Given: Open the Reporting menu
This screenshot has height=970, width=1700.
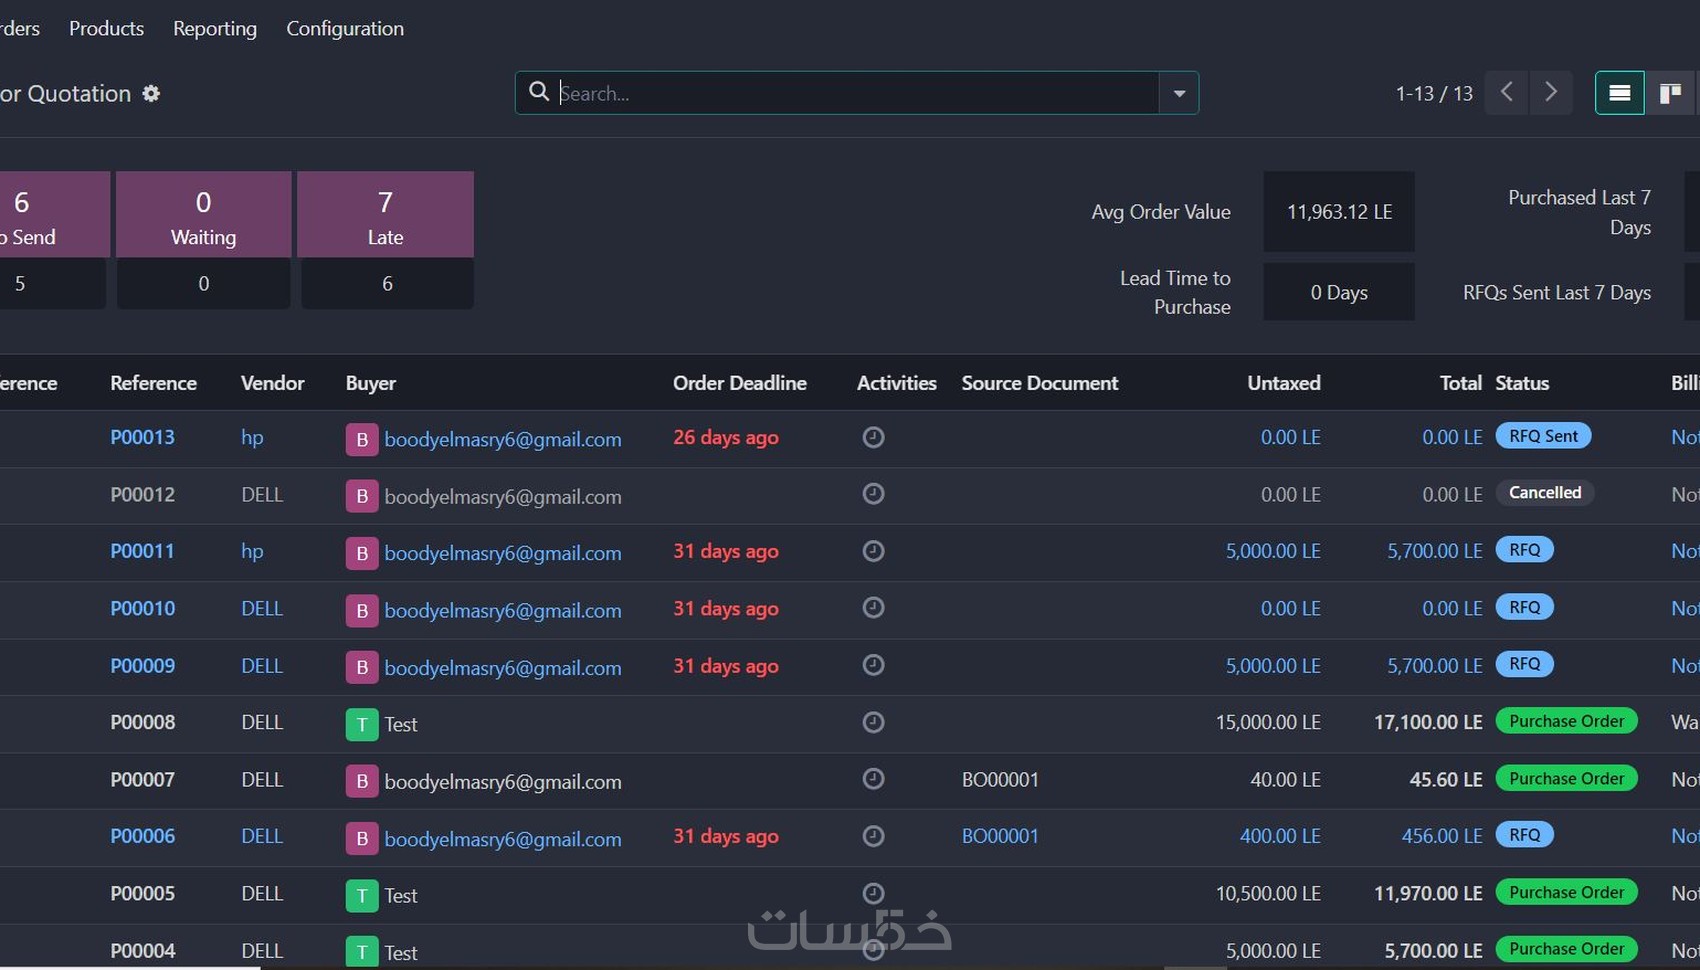Looking at the screenshot, I should pos(215,28).
